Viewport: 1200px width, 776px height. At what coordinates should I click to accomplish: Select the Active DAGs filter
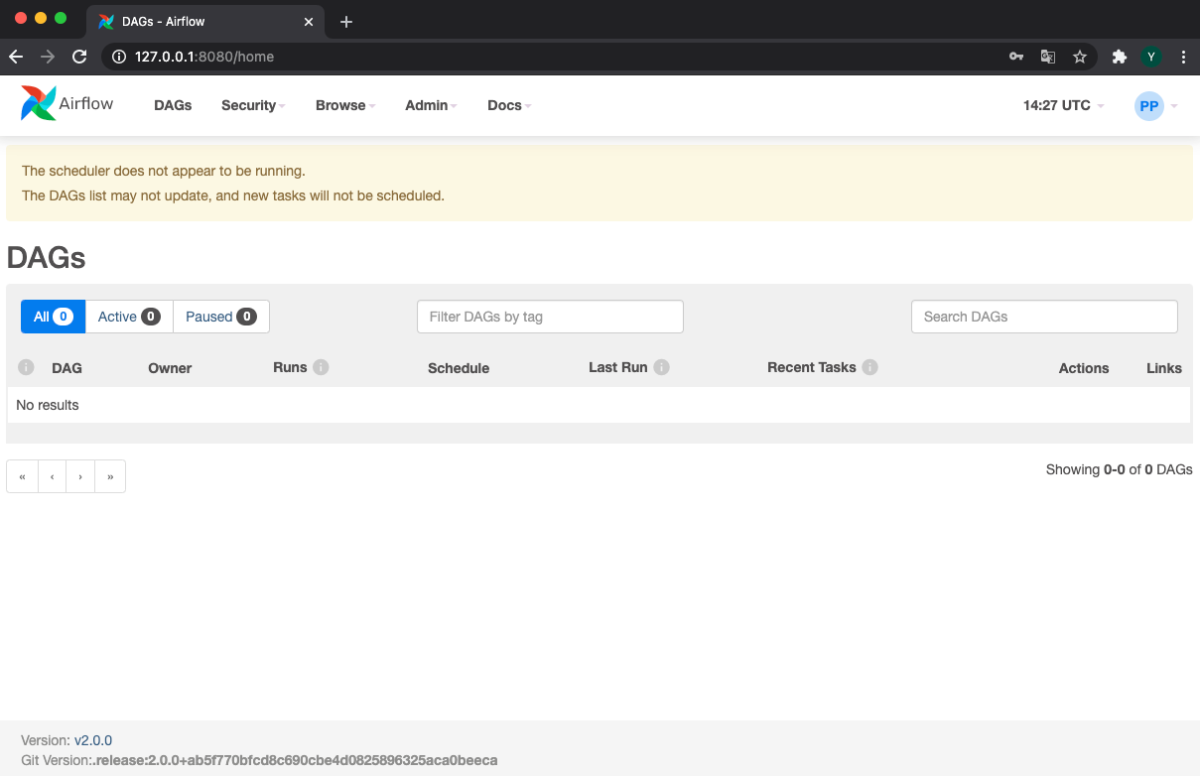129,316
